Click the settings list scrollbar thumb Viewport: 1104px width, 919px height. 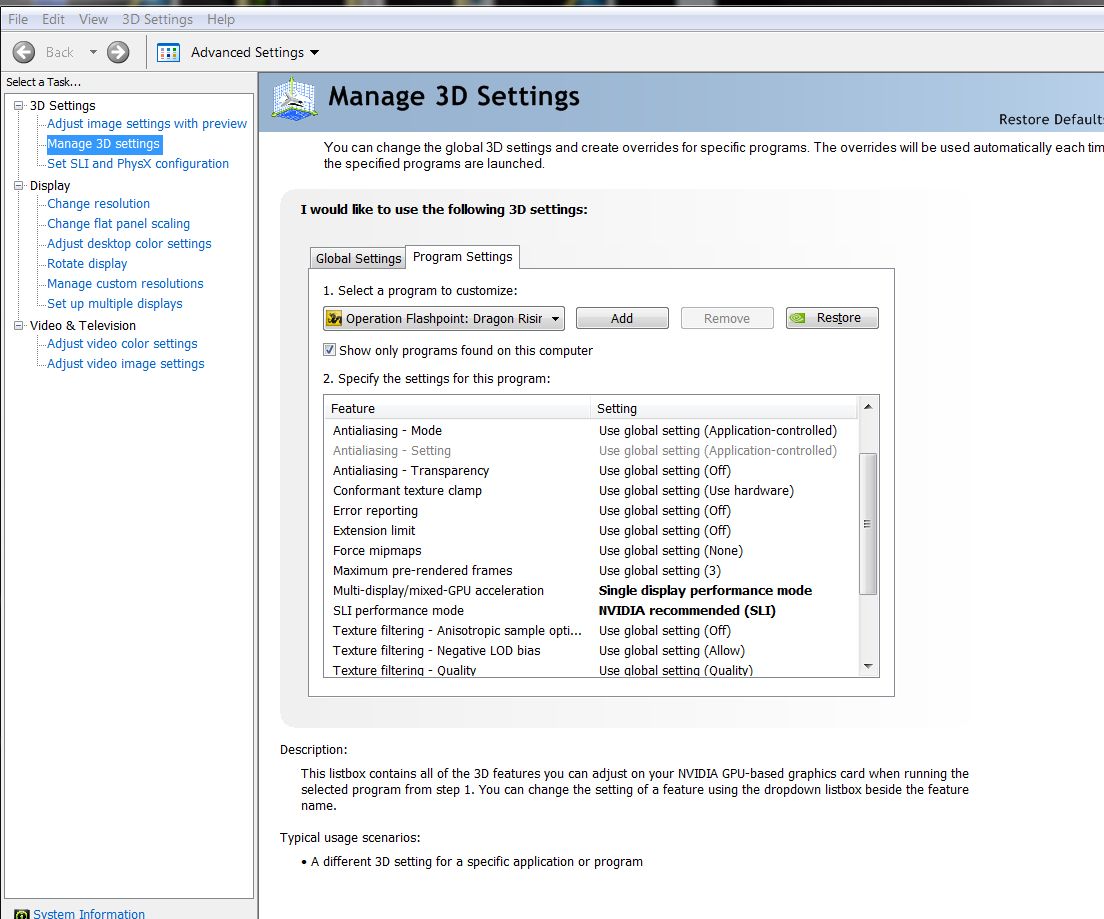tap(868, 524)
